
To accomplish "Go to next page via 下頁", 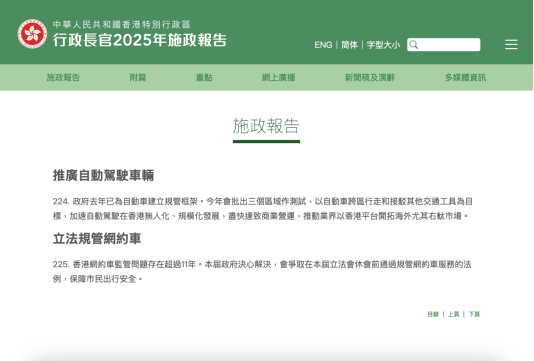I will coord(474,314).
